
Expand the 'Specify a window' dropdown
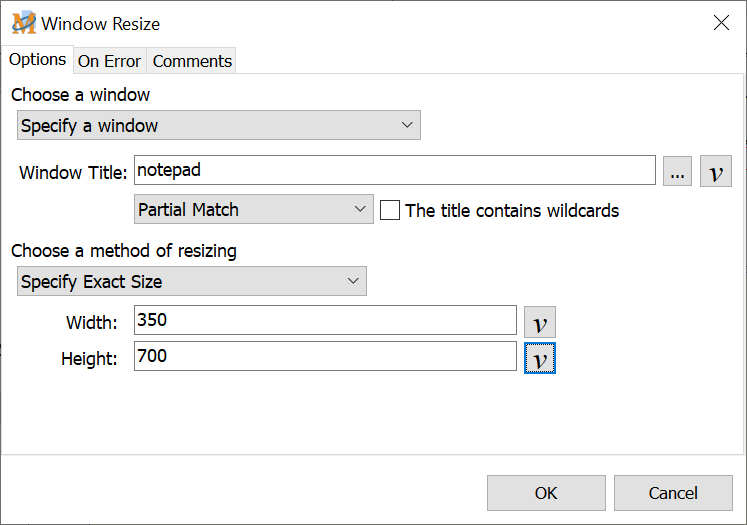pos(219,126)
